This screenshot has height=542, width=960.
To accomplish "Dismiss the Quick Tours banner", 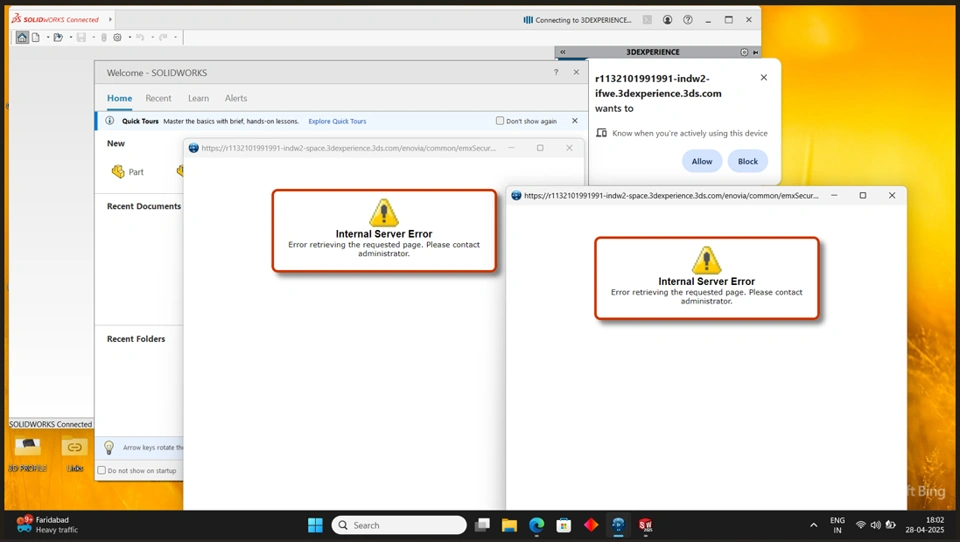I will pyautogui.click(x=575, y=121).
